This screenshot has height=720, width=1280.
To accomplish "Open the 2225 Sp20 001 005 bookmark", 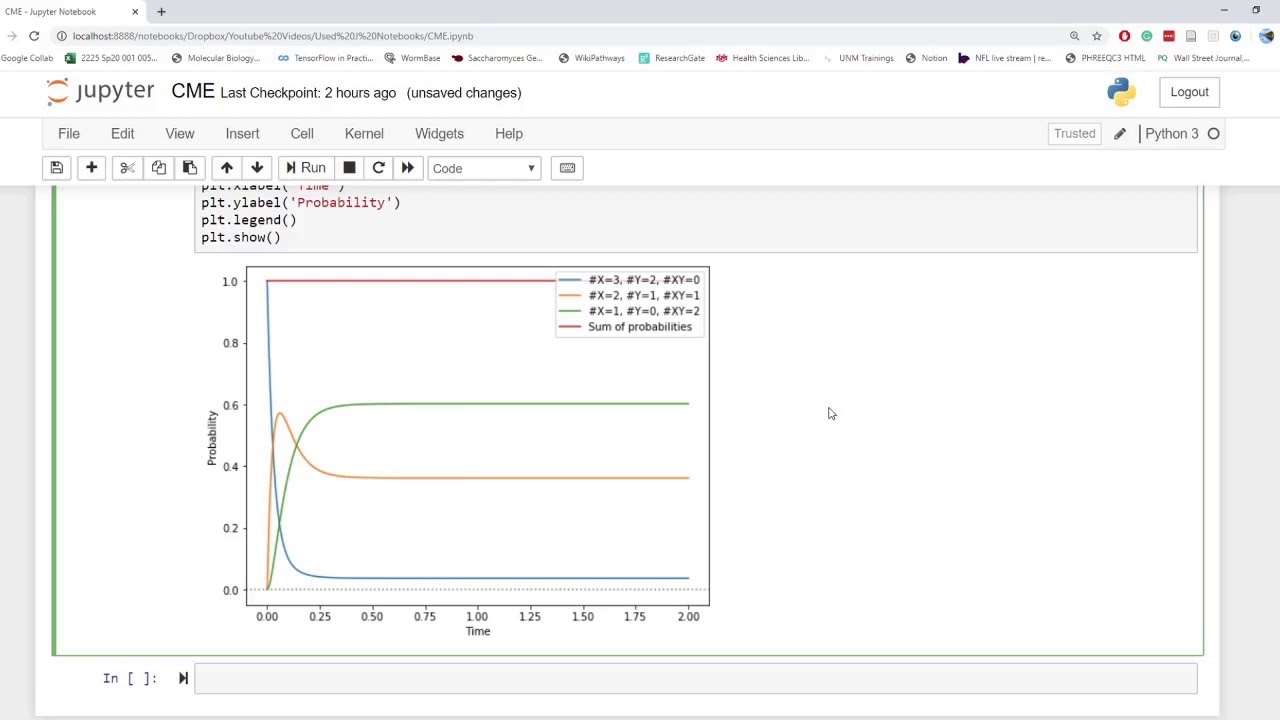I will coord(111,58).
